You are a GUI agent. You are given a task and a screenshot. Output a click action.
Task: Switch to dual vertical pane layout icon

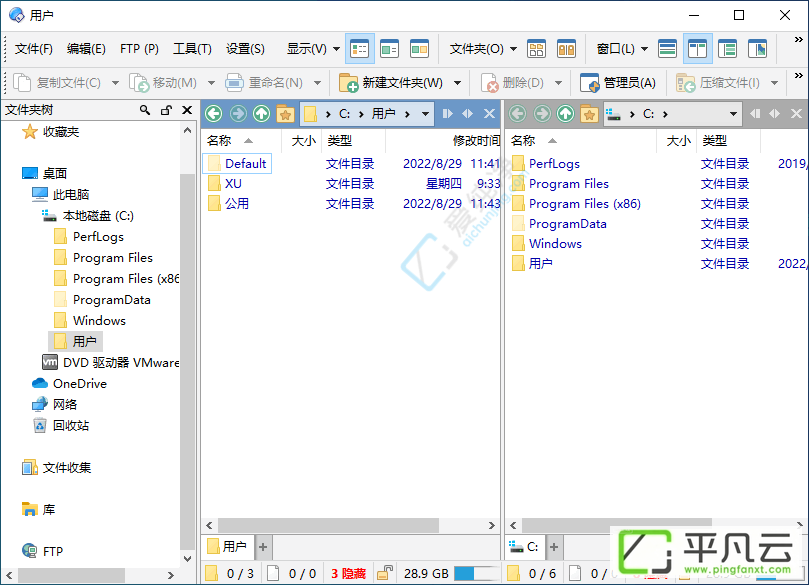(698, 49)
